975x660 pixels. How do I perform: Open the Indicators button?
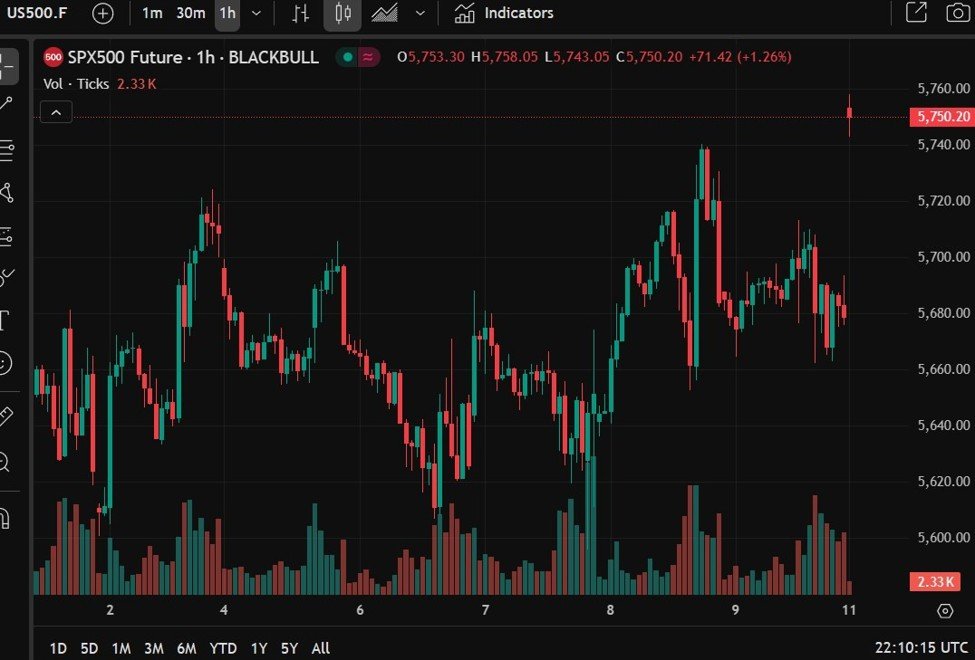click(504, 13)
